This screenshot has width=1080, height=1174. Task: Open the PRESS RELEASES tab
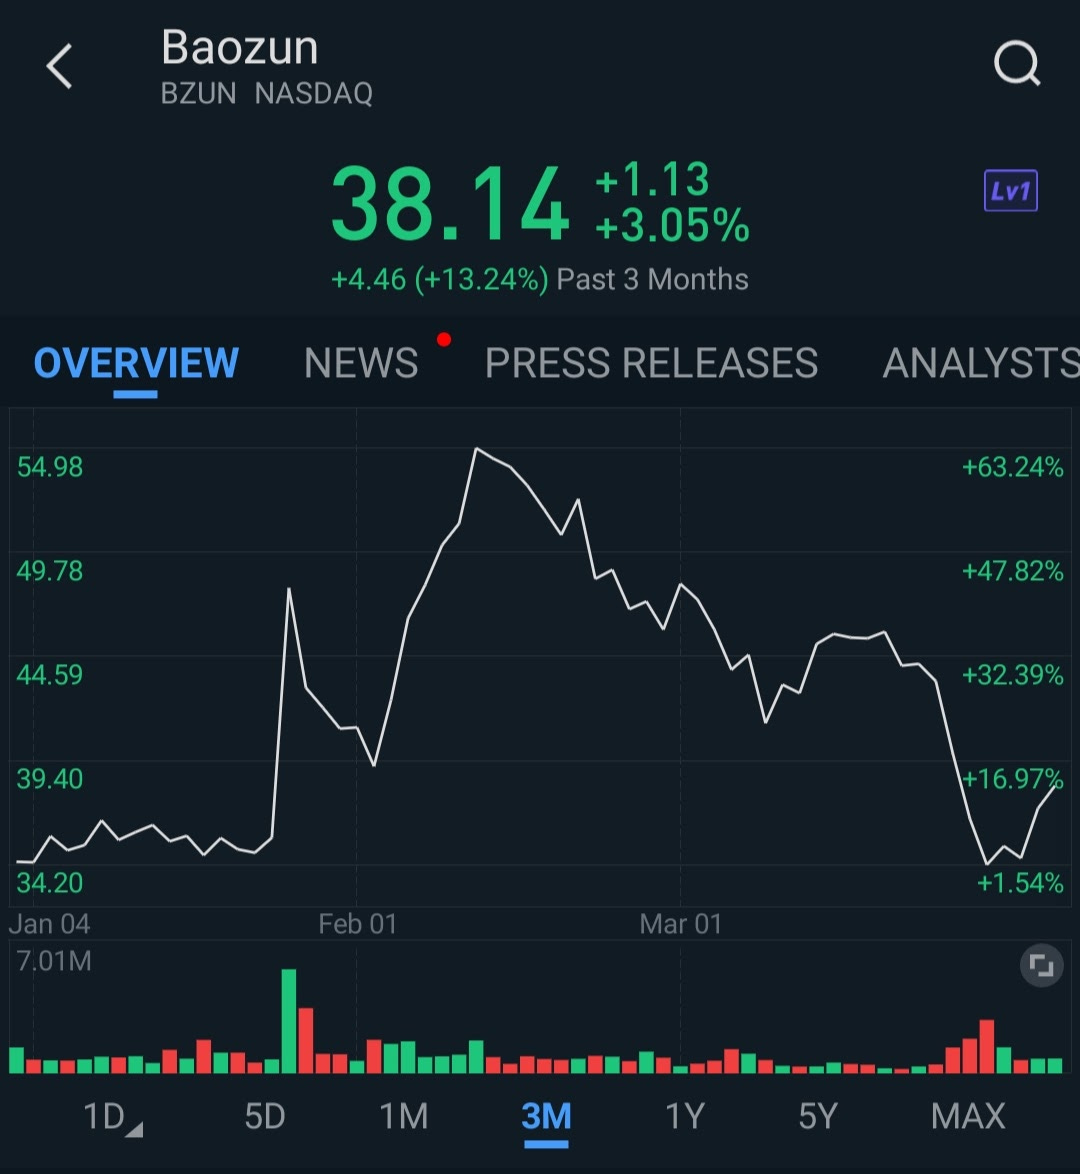point(651,363)
